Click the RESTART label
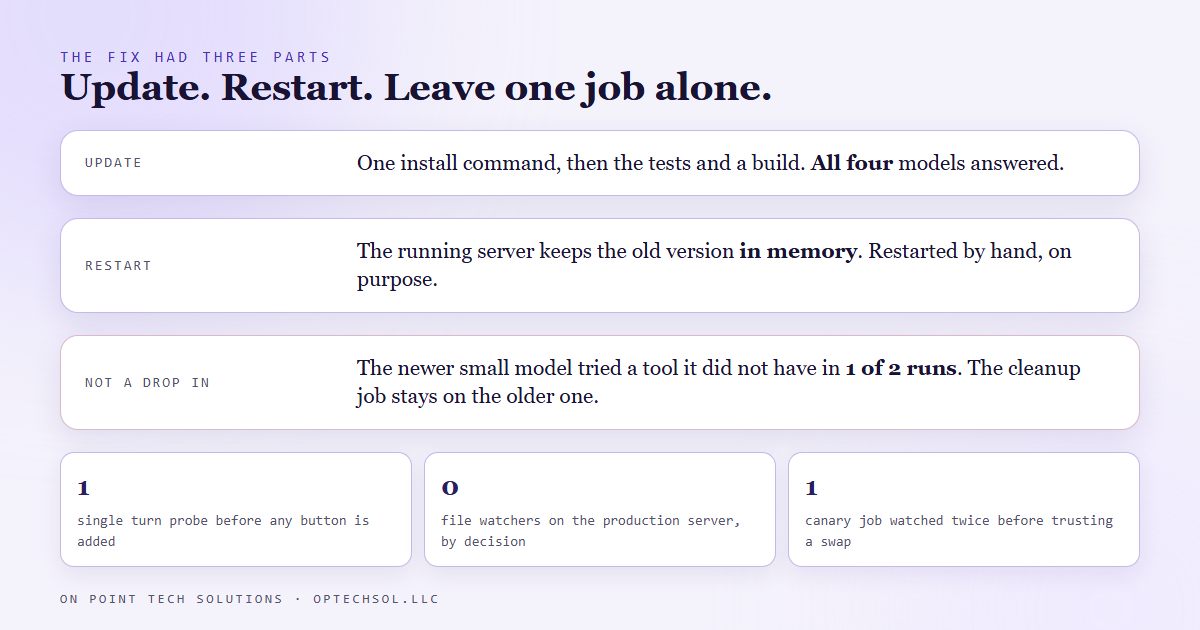1200x630 pixels. coord(118,266)
